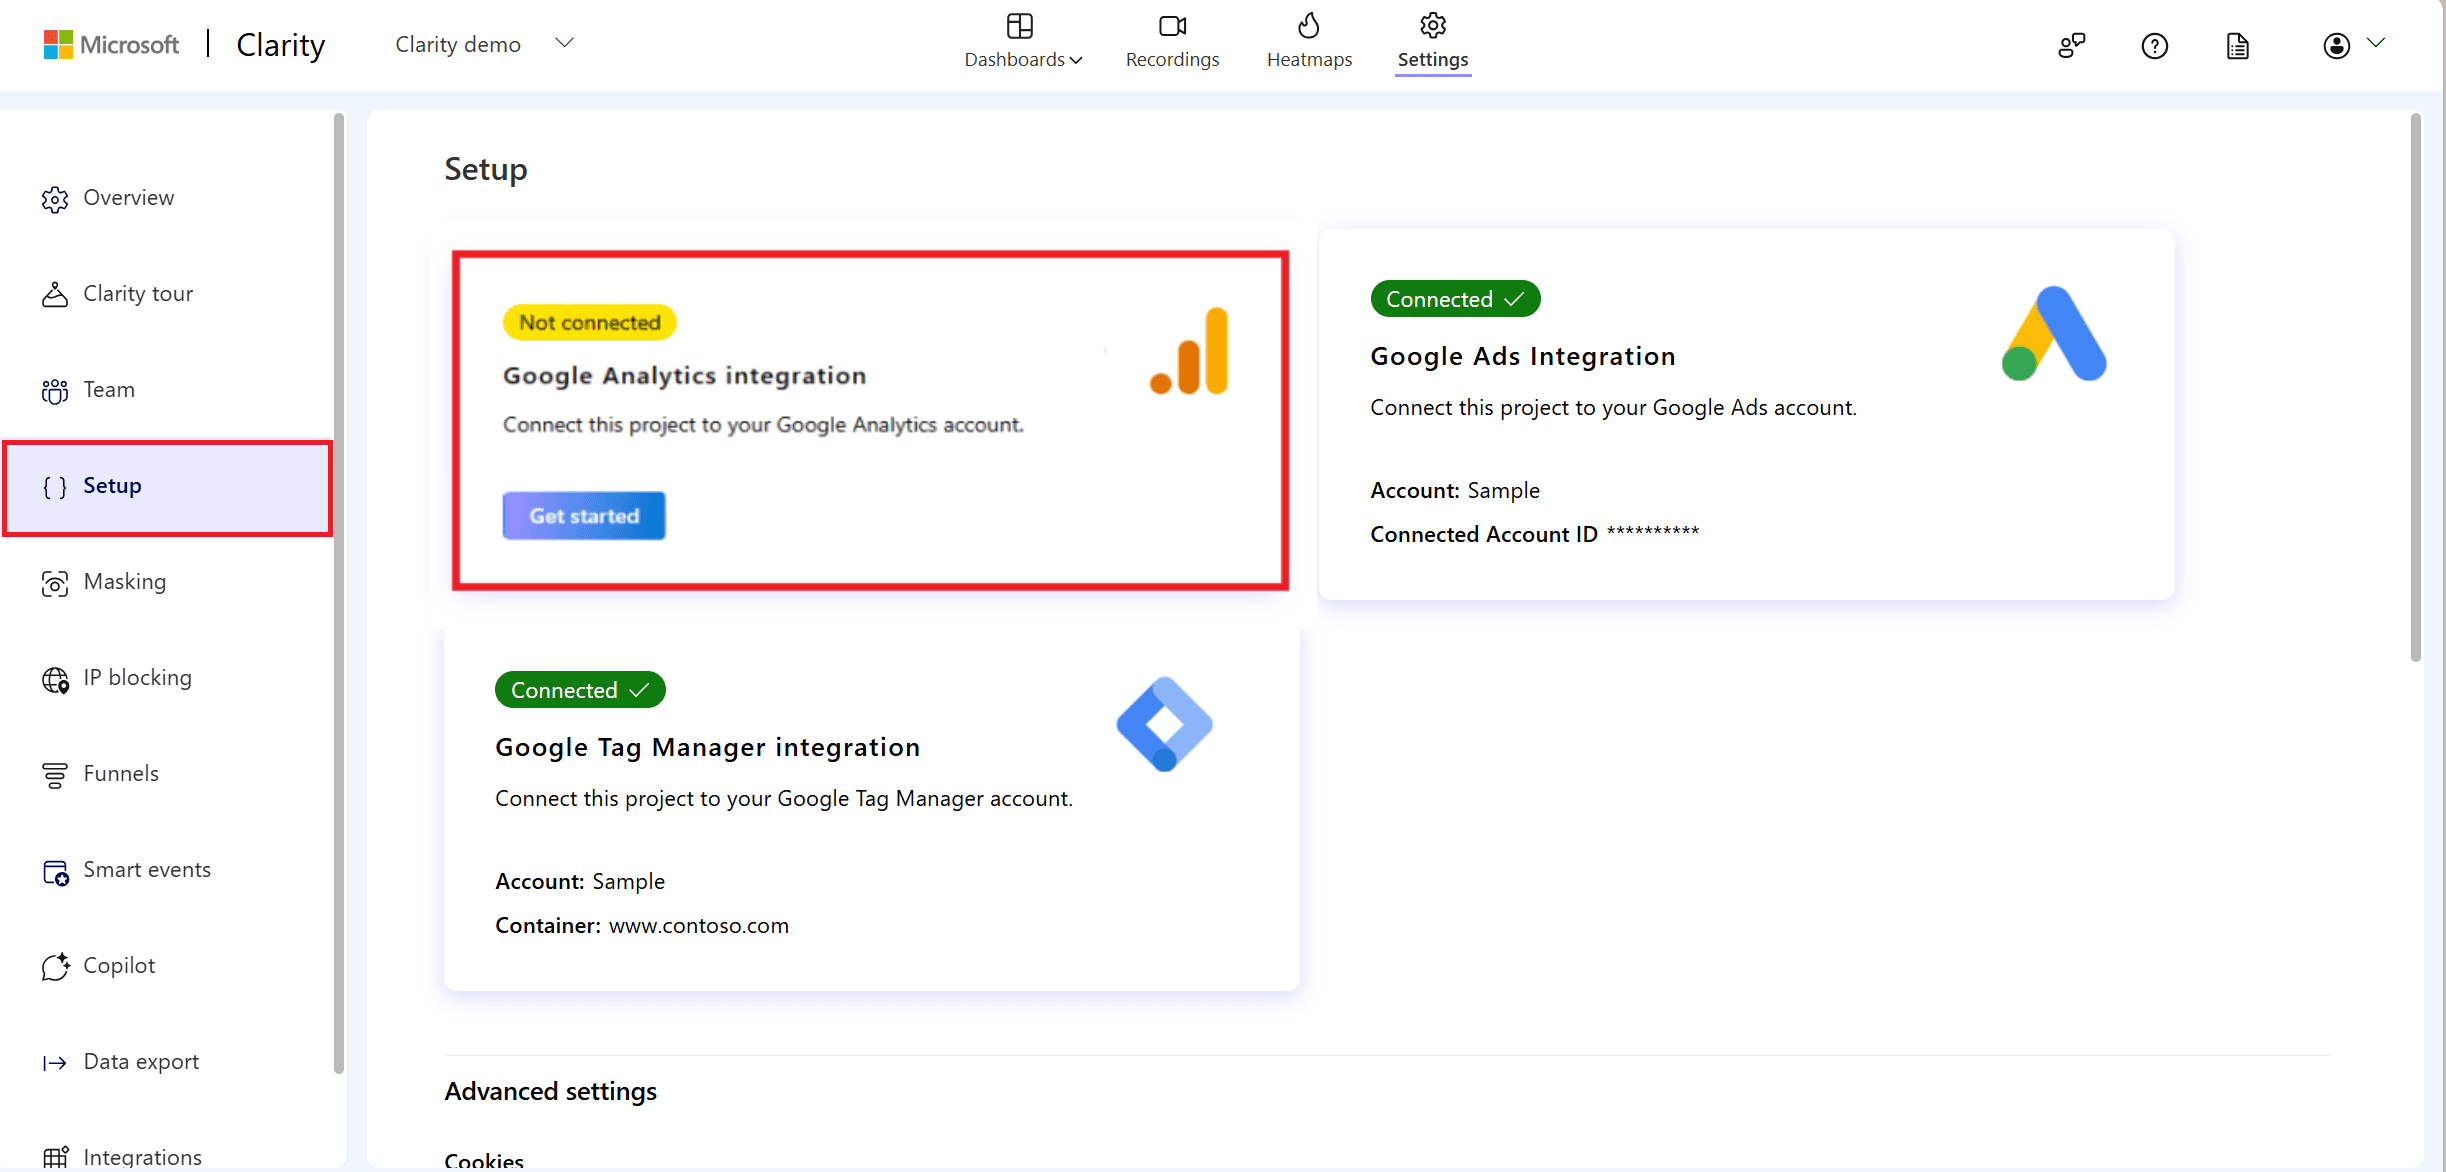2446x1172 pixels.
Task: Open the Heatmaps tab
Action: [1309, 42]
